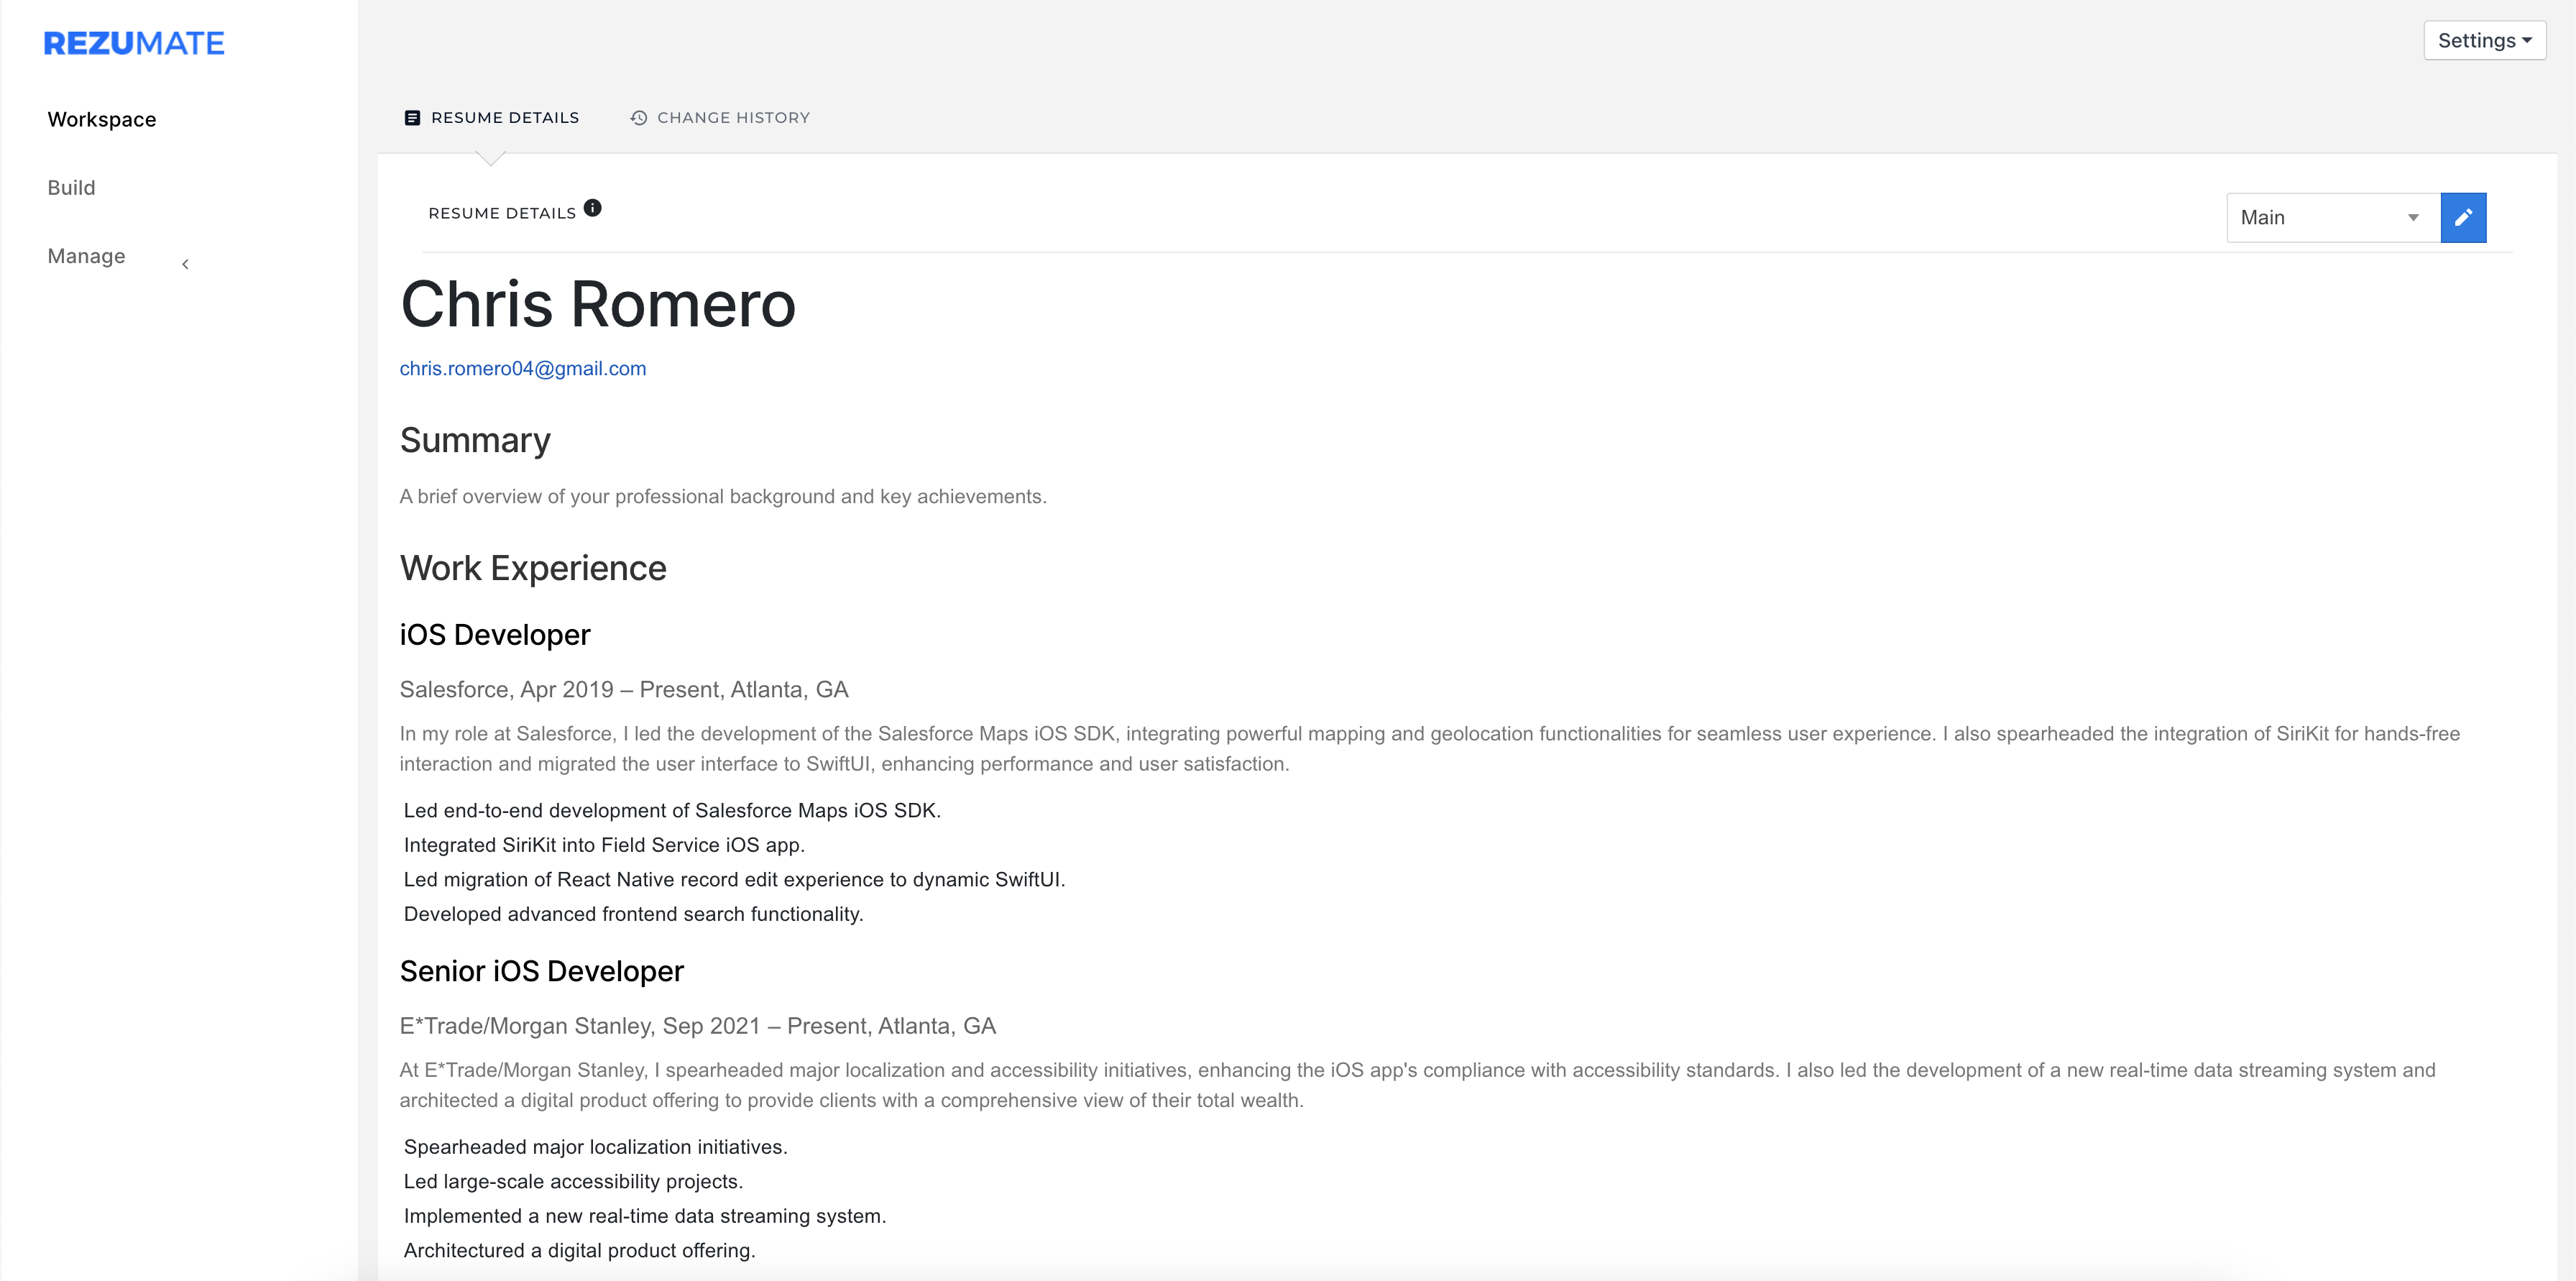Switch to the Change History tab
The height and width of the screenshot is (1281, 2576).
[x=720, y=118]
